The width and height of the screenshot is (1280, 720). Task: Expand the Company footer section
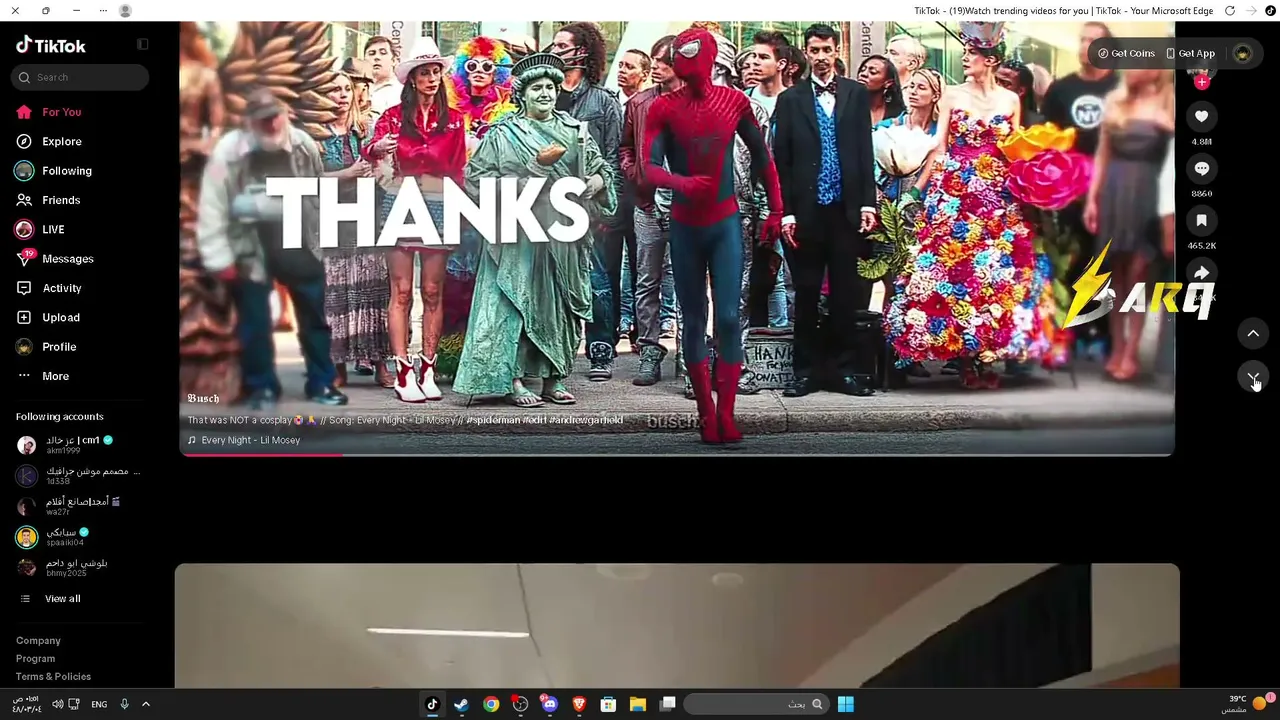[x=38, y=640]
